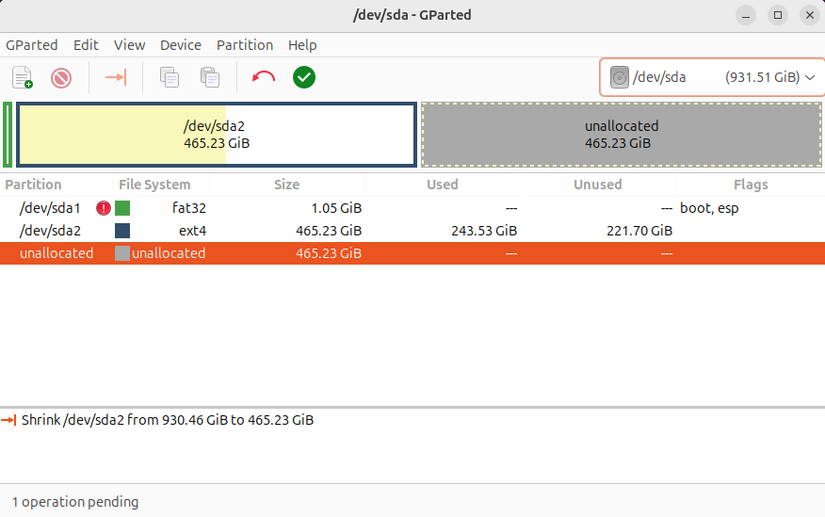The width and height of the screenshot is (825, 517).
Task: Open the Partition menu
Action: click(245, 45)
